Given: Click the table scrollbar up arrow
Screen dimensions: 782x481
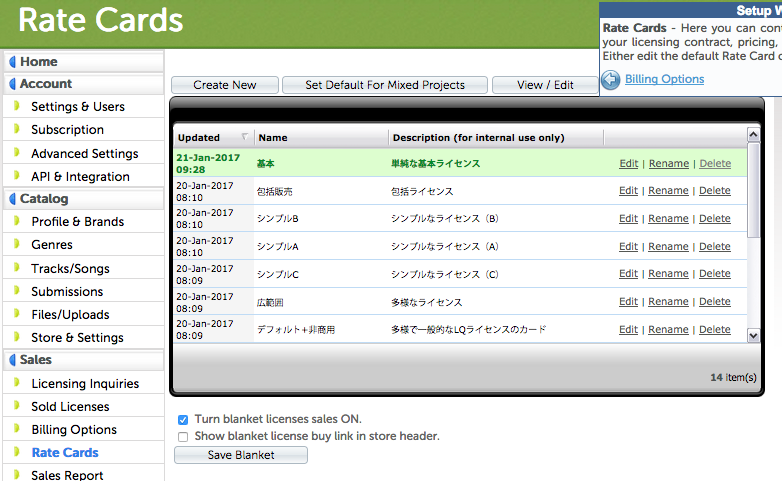Looking at the screenshot, I should [x=754, y=135].
